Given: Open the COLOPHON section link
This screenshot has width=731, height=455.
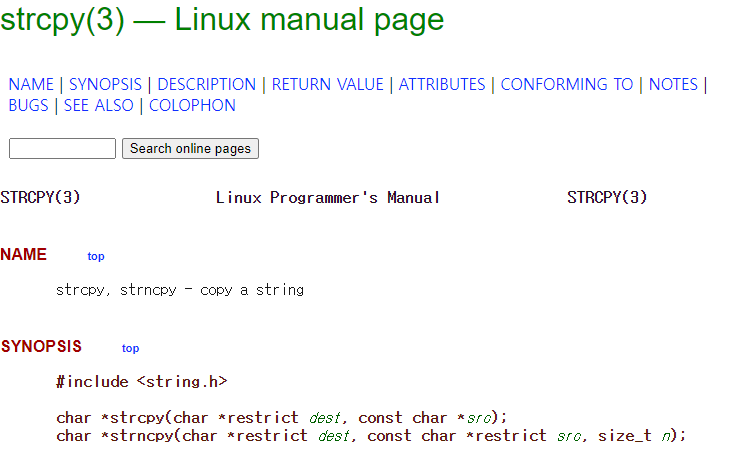Looking at the screenshot, I should pyautogui.click(x=192, y=105).
